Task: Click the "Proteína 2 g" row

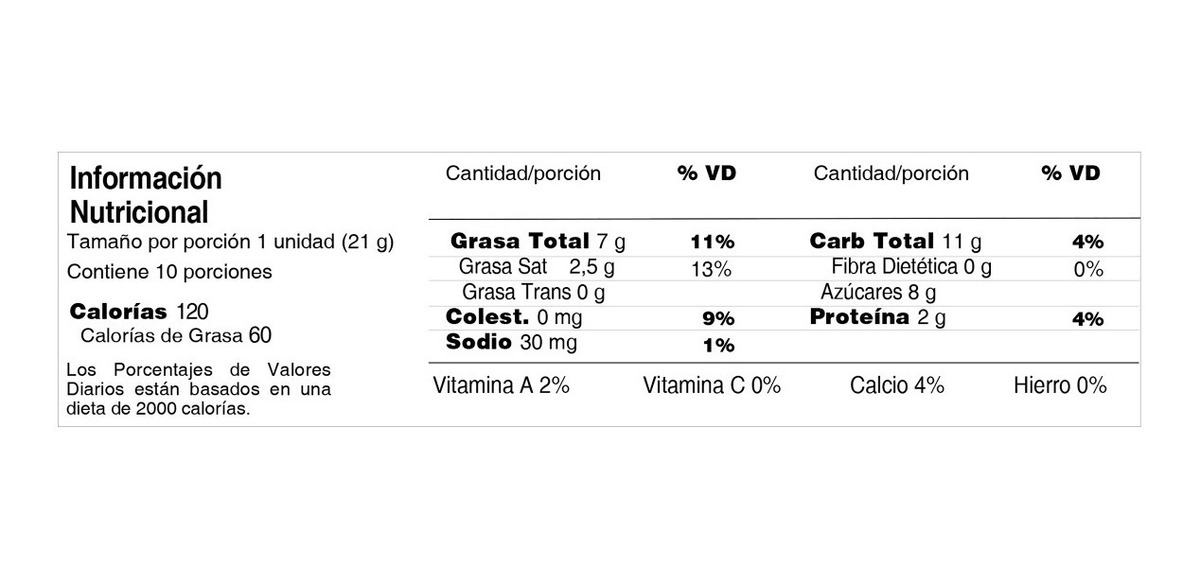Action: 878,318
